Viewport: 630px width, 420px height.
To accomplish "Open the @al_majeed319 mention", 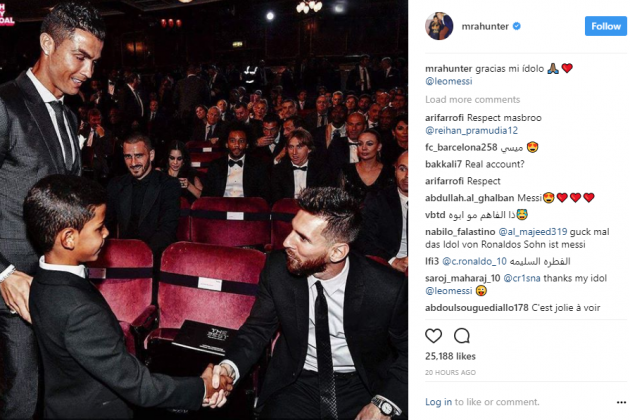I will tap(533, 232).
